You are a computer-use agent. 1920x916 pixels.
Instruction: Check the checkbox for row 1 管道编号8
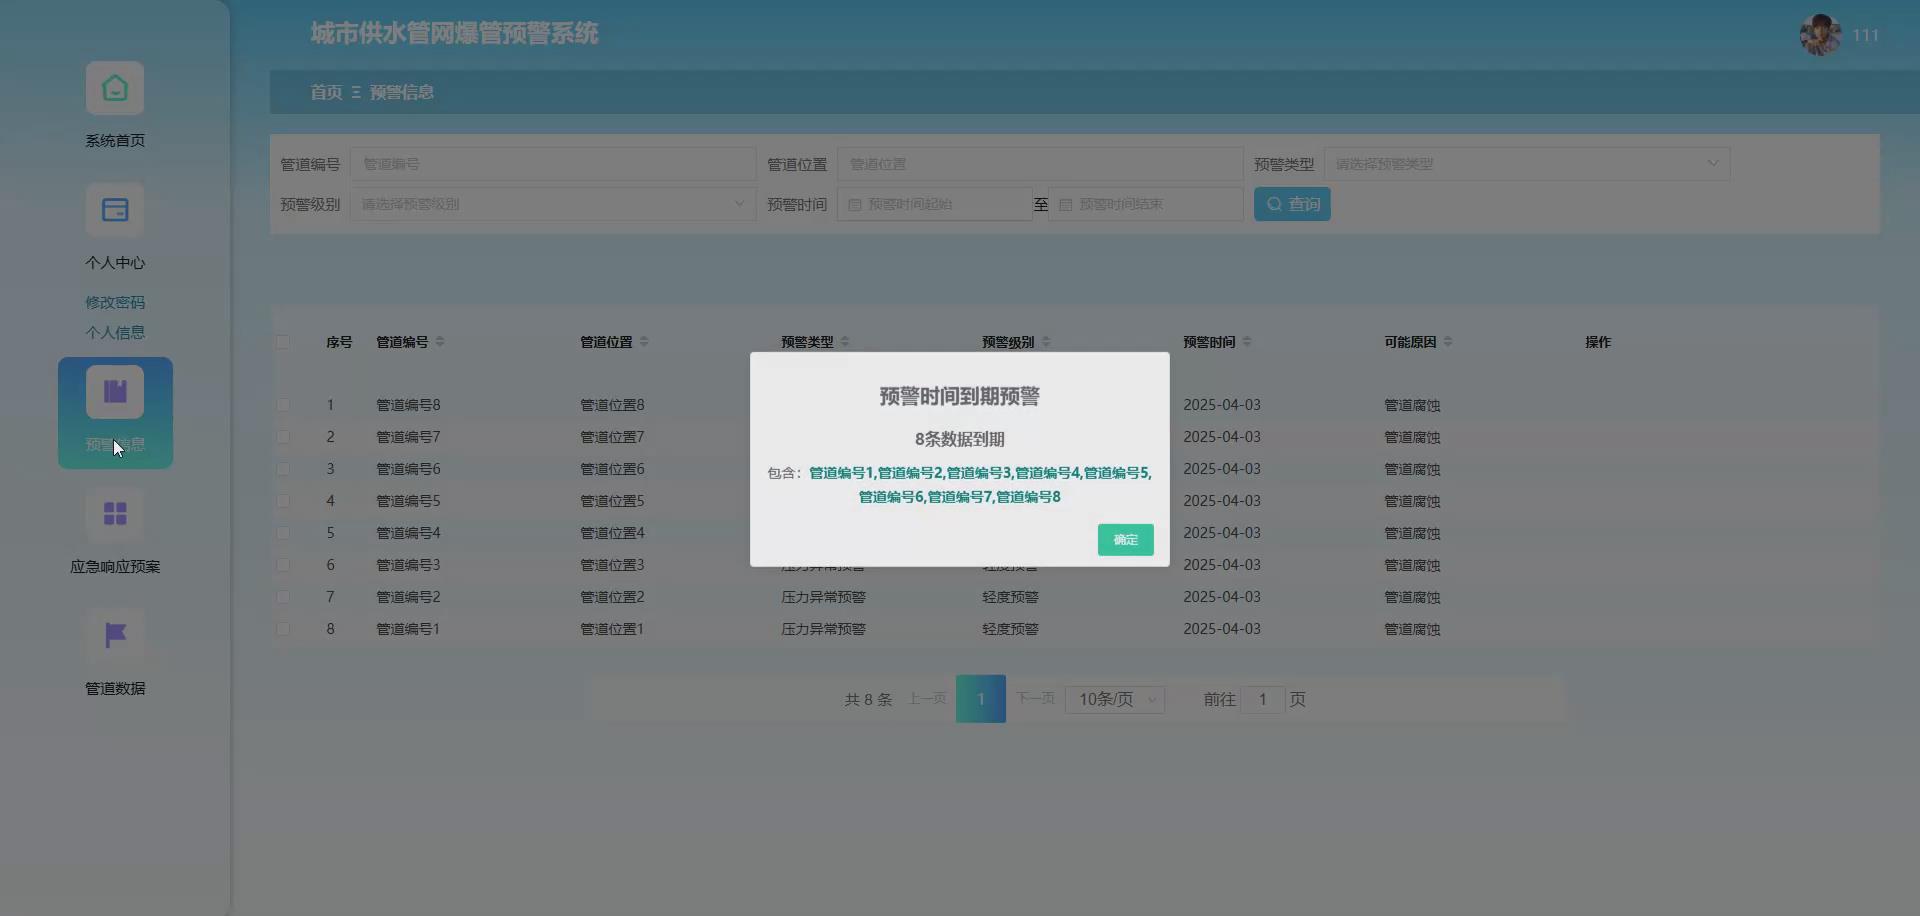pos(284,405)
